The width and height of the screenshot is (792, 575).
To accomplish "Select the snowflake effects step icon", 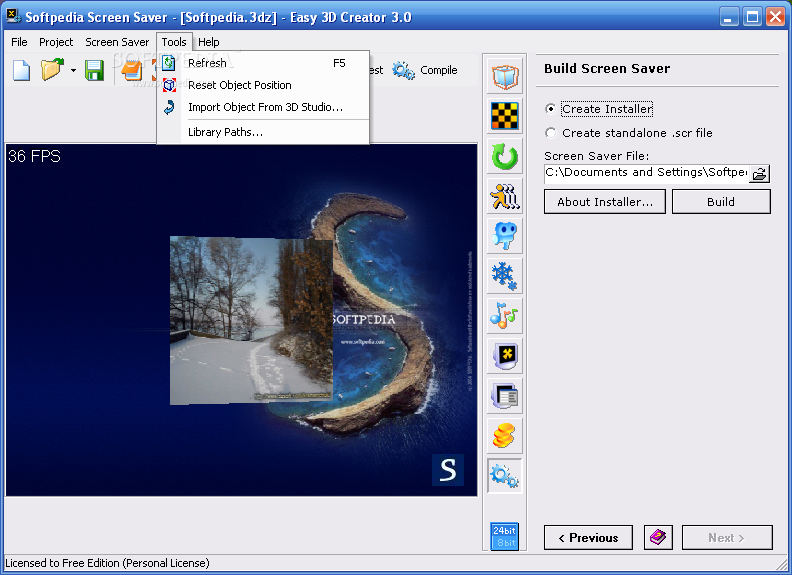I will 505,276.
